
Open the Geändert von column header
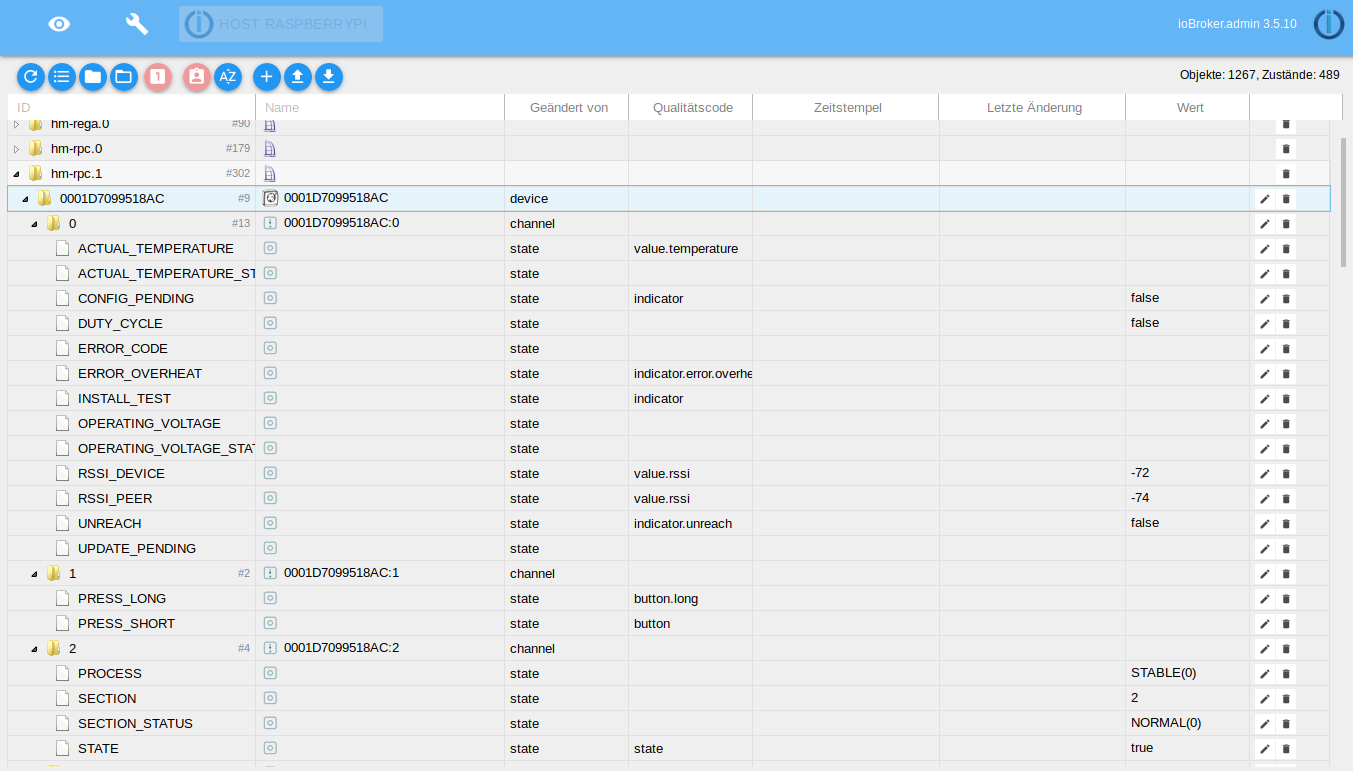pos(568,107)
